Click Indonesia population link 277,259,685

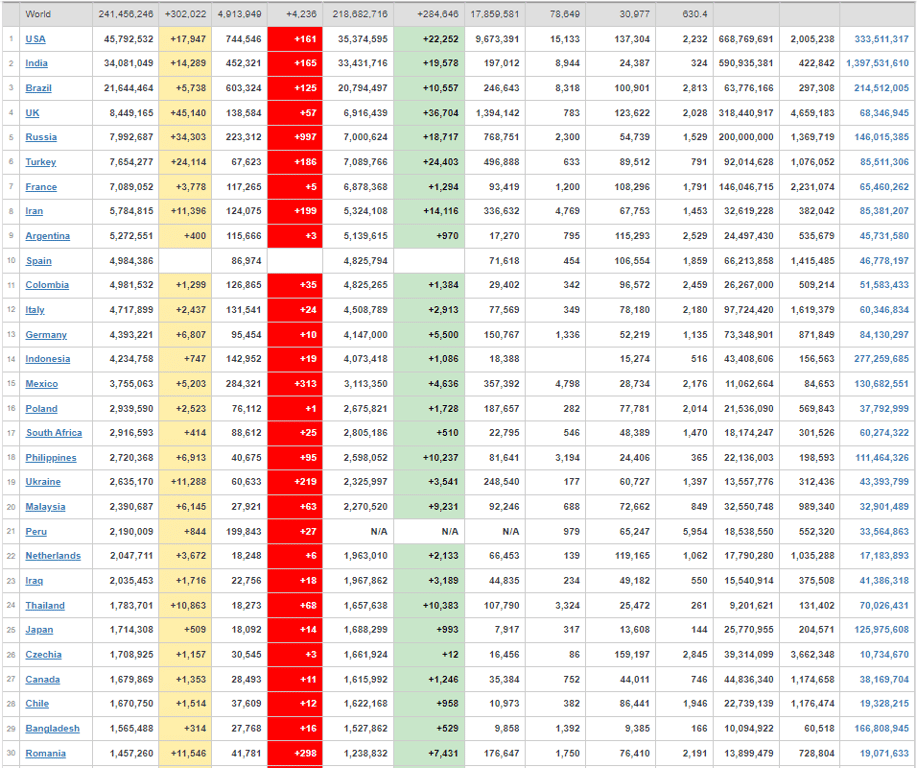pyautogui.click(x=881, y=359)
